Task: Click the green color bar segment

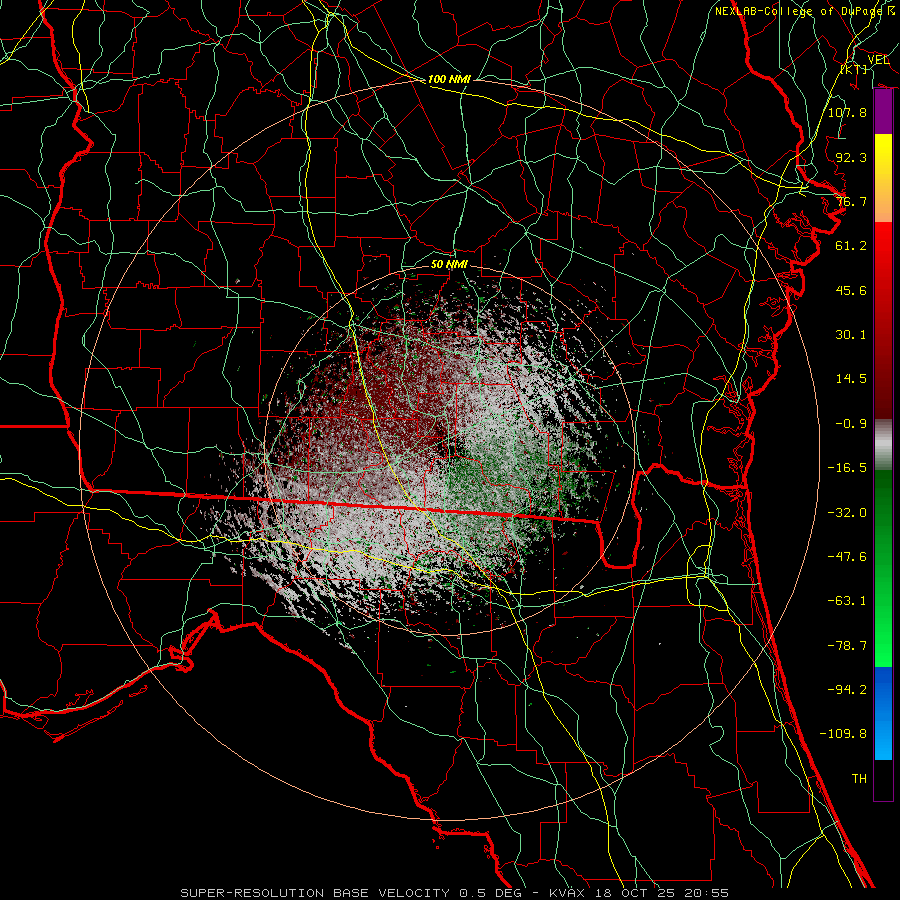Action: [x=883, y=568]
